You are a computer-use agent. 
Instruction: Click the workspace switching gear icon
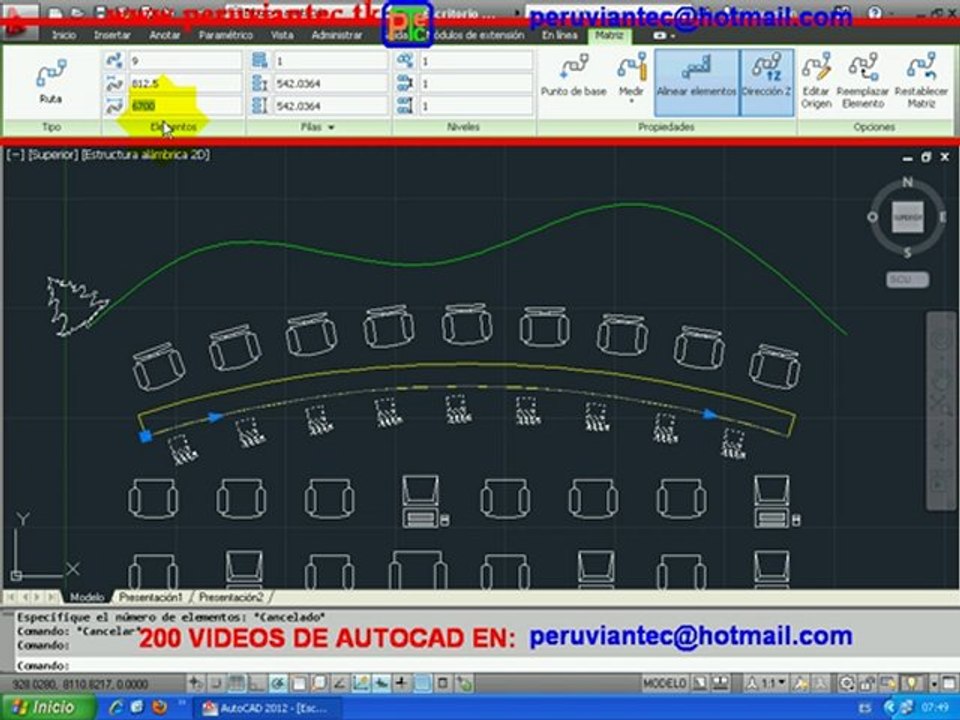click(x=847, y=683)
